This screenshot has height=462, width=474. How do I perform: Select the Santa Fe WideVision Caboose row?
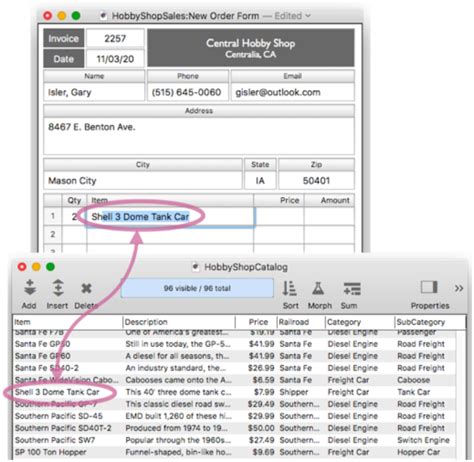[235, 380]
